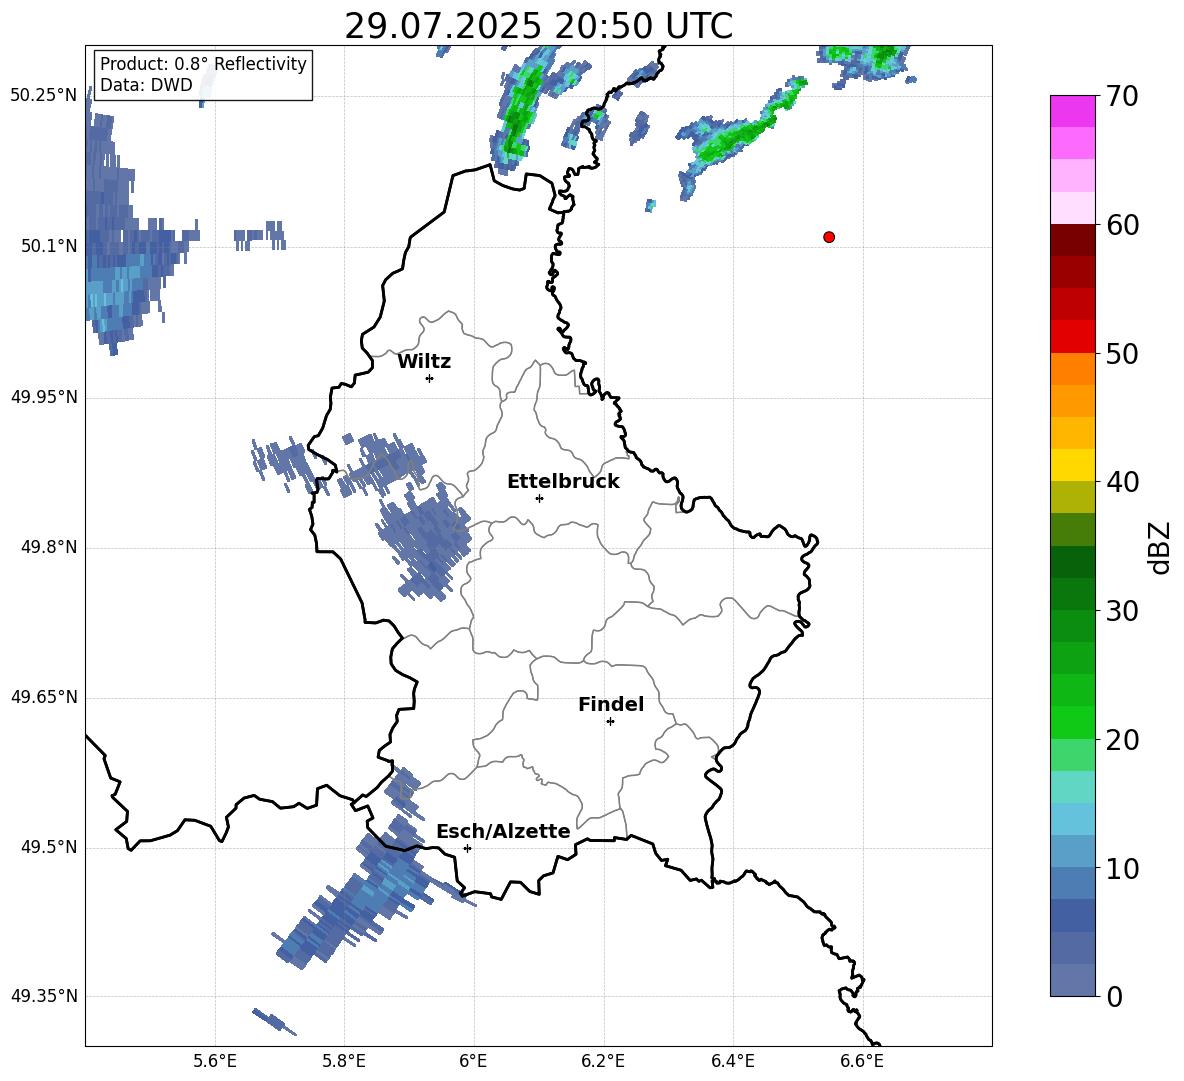Click the Ettelbruck station cross marker

tap(539, 498)
